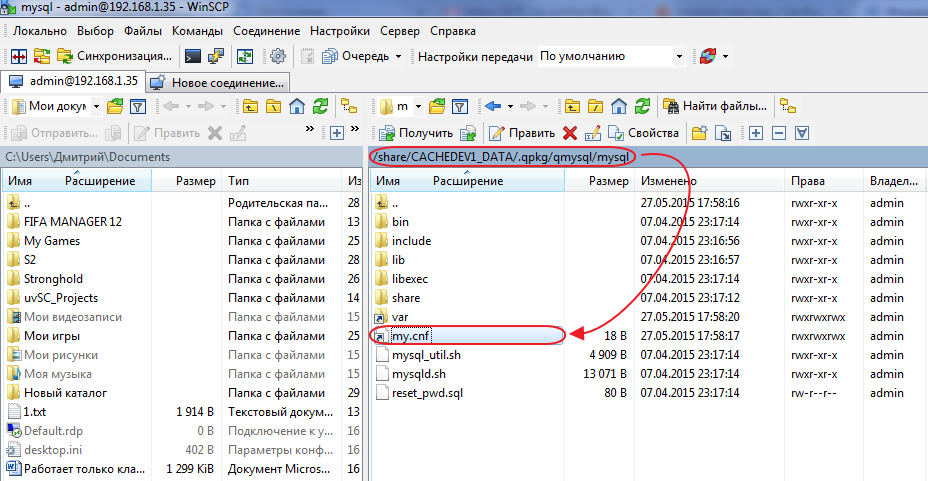Switch to admin@192.168.1.35 session tab

coord(73,81)
